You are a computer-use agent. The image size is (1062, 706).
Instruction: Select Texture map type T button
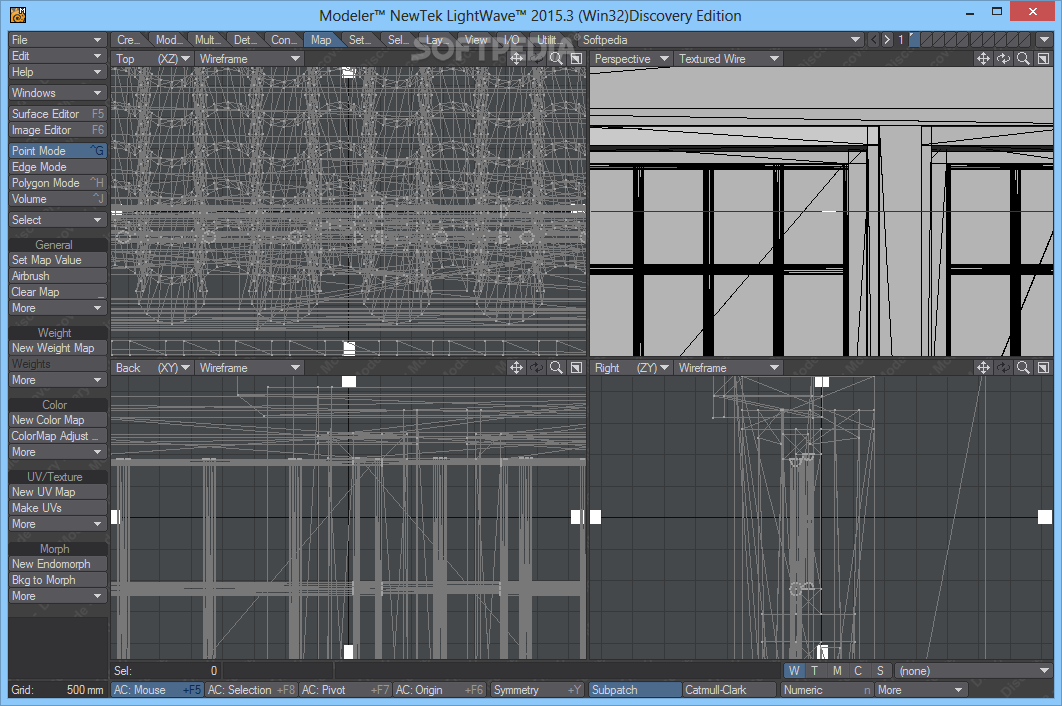815,671
